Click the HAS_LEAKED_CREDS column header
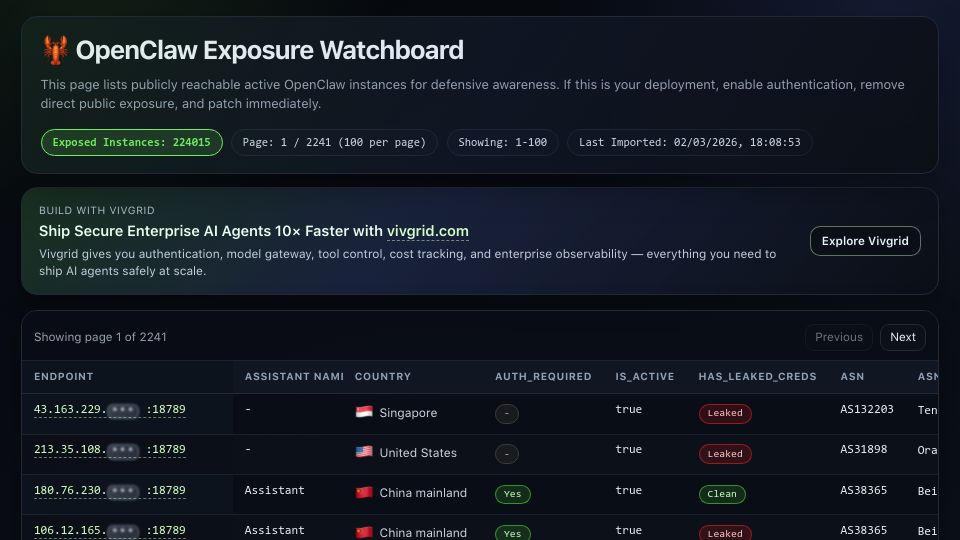 (757, 377)
